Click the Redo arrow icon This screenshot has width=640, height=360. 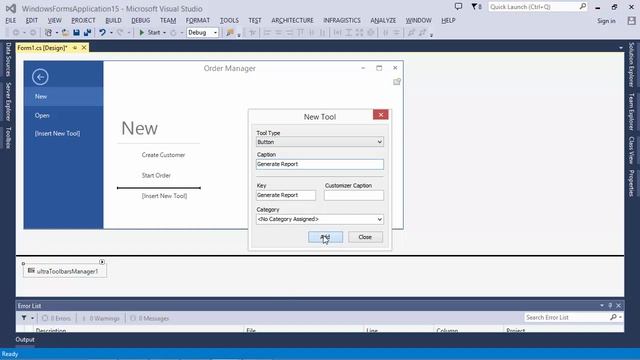120,32
